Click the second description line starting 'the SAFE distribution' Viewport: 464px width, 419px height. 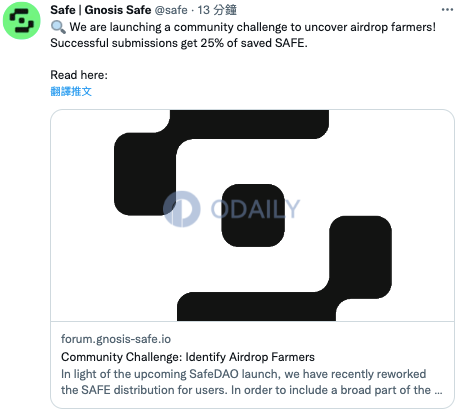click(x=252, y=390)
